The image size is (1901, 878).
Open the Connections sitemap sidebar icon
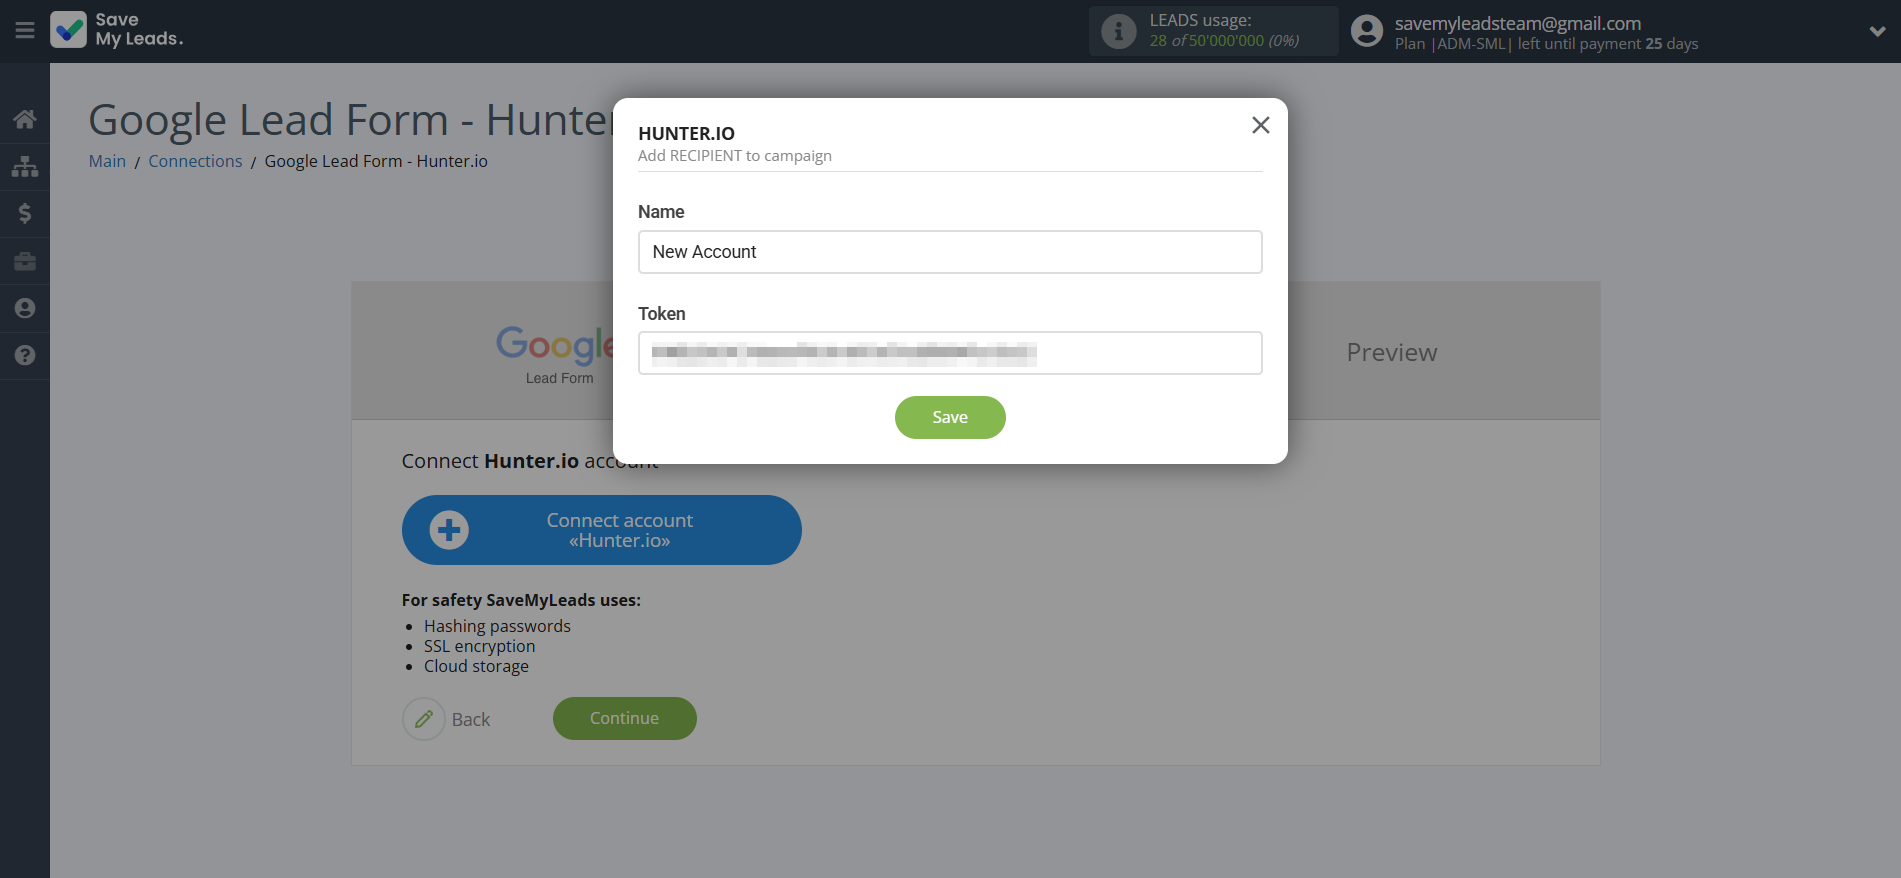pyautogui.click(x=25, y=166)
